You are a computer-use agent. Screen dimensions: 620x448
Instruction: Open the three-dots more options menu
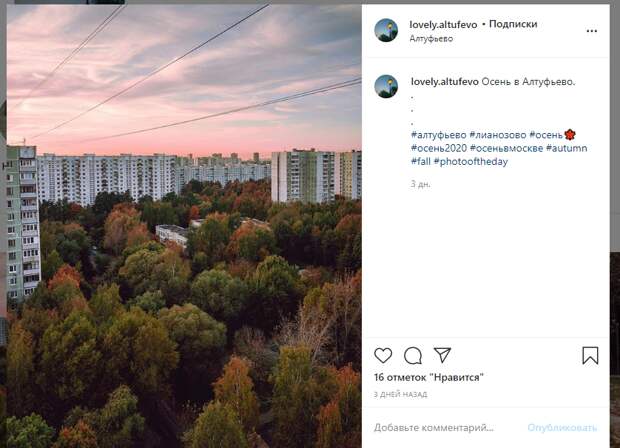click(592, 31)
